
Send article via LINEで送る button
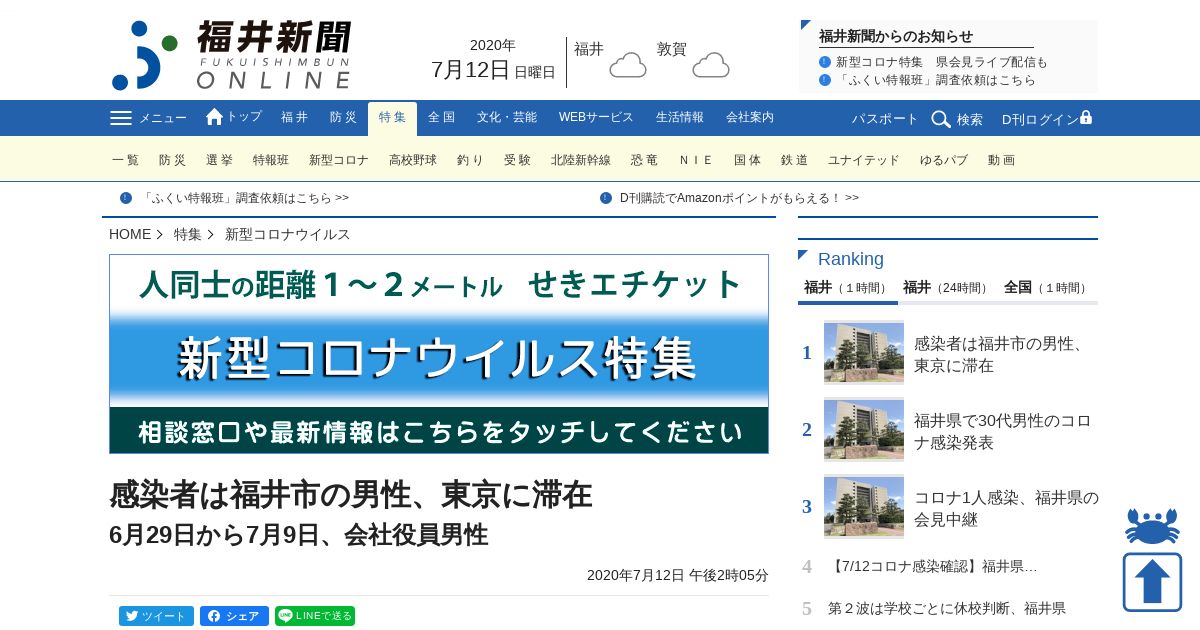(x=315, y=616)
